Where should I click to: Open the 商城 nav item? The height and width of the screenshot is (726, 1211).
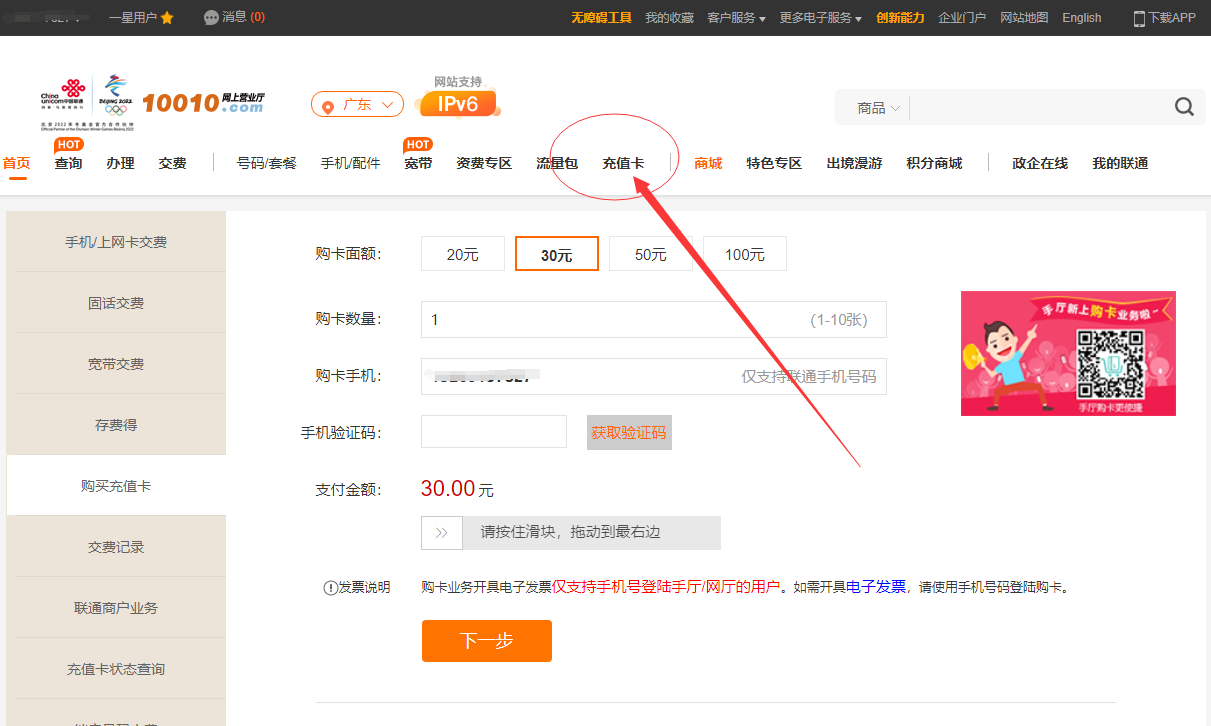click(708, 163)
